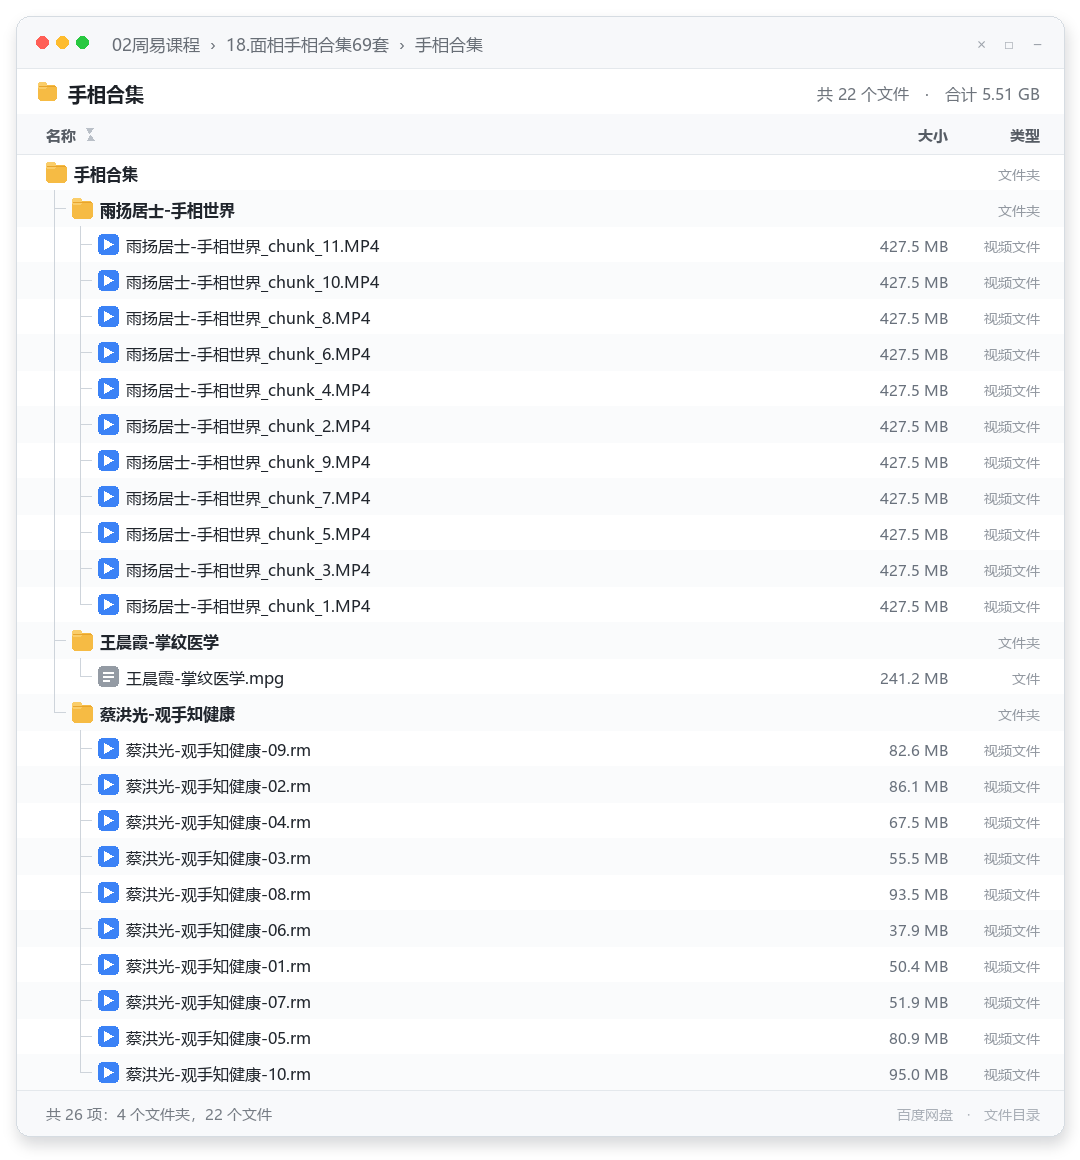Click the video icon of chunk_8.MP4
The height and width of the screenshot is (1160, 1080).
pyautogui.click(x=108, y=317)
